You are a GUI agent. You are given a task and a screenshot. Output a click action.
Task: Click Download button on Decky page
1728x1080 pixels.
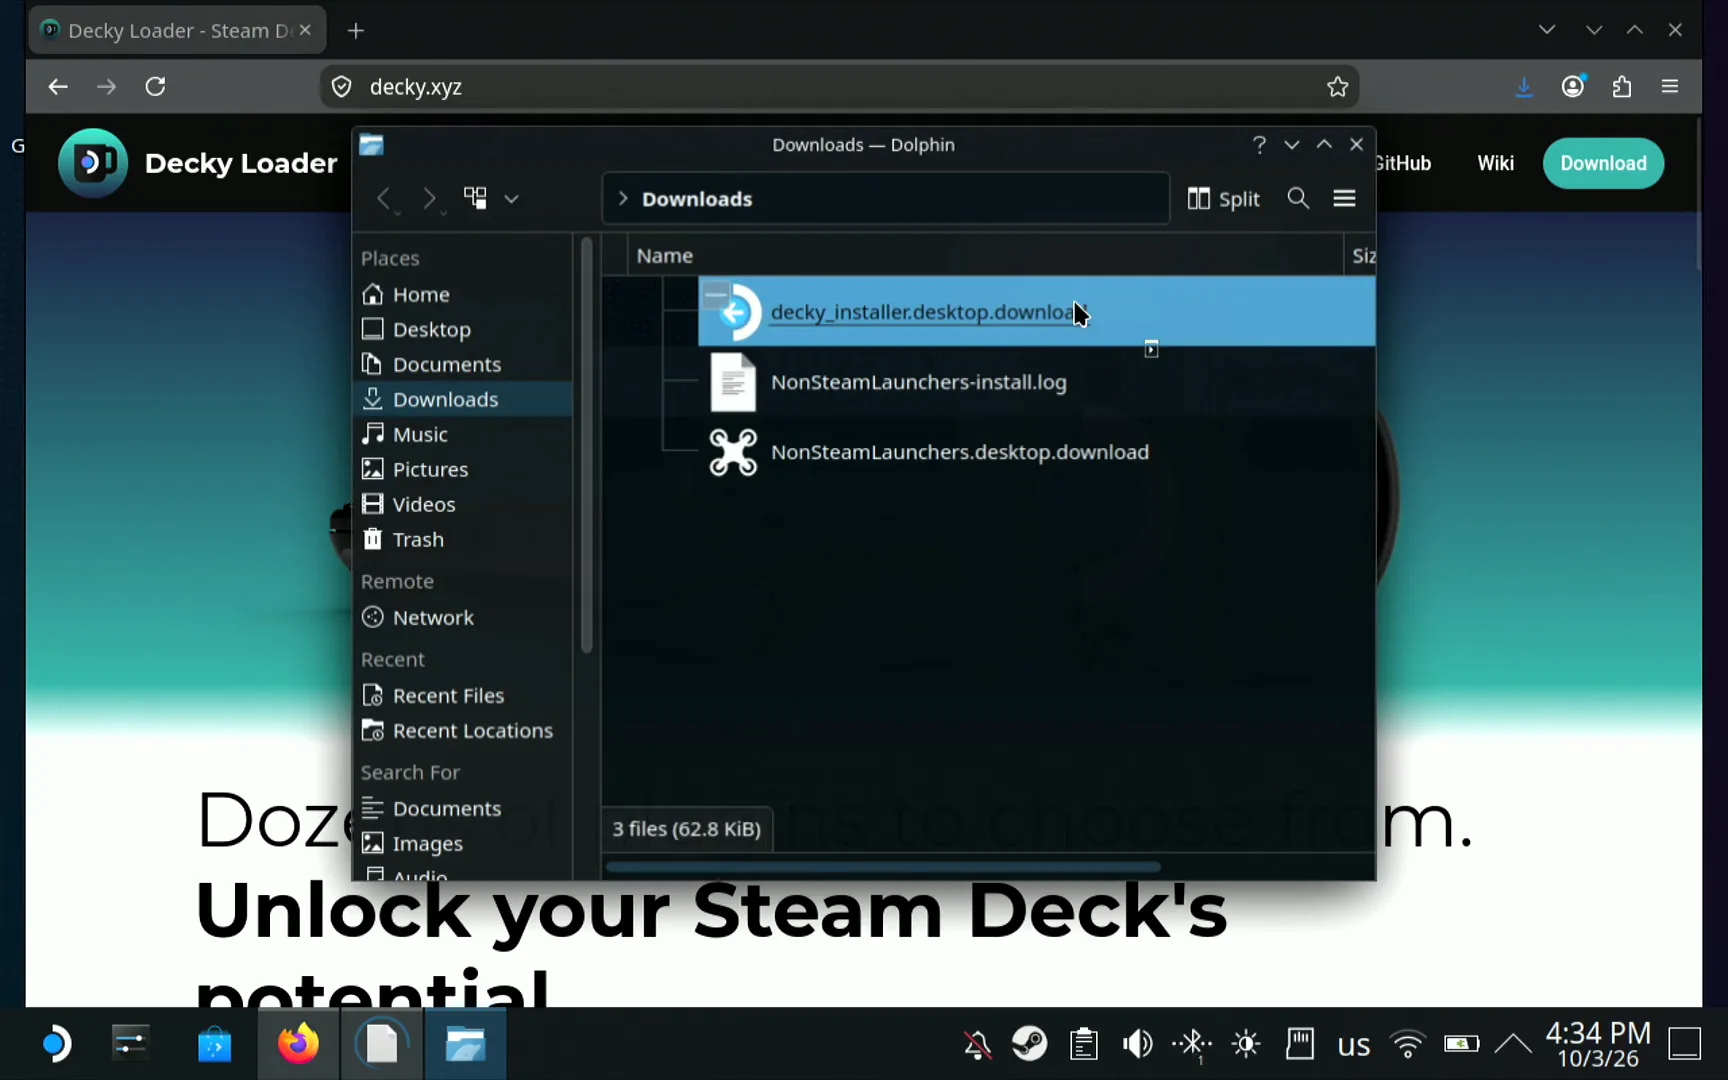[1603, 163]
